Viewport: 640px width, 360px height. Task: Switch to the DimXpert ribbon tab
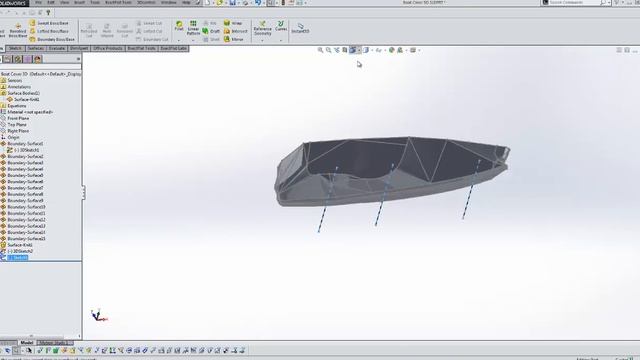pos(79,48)
